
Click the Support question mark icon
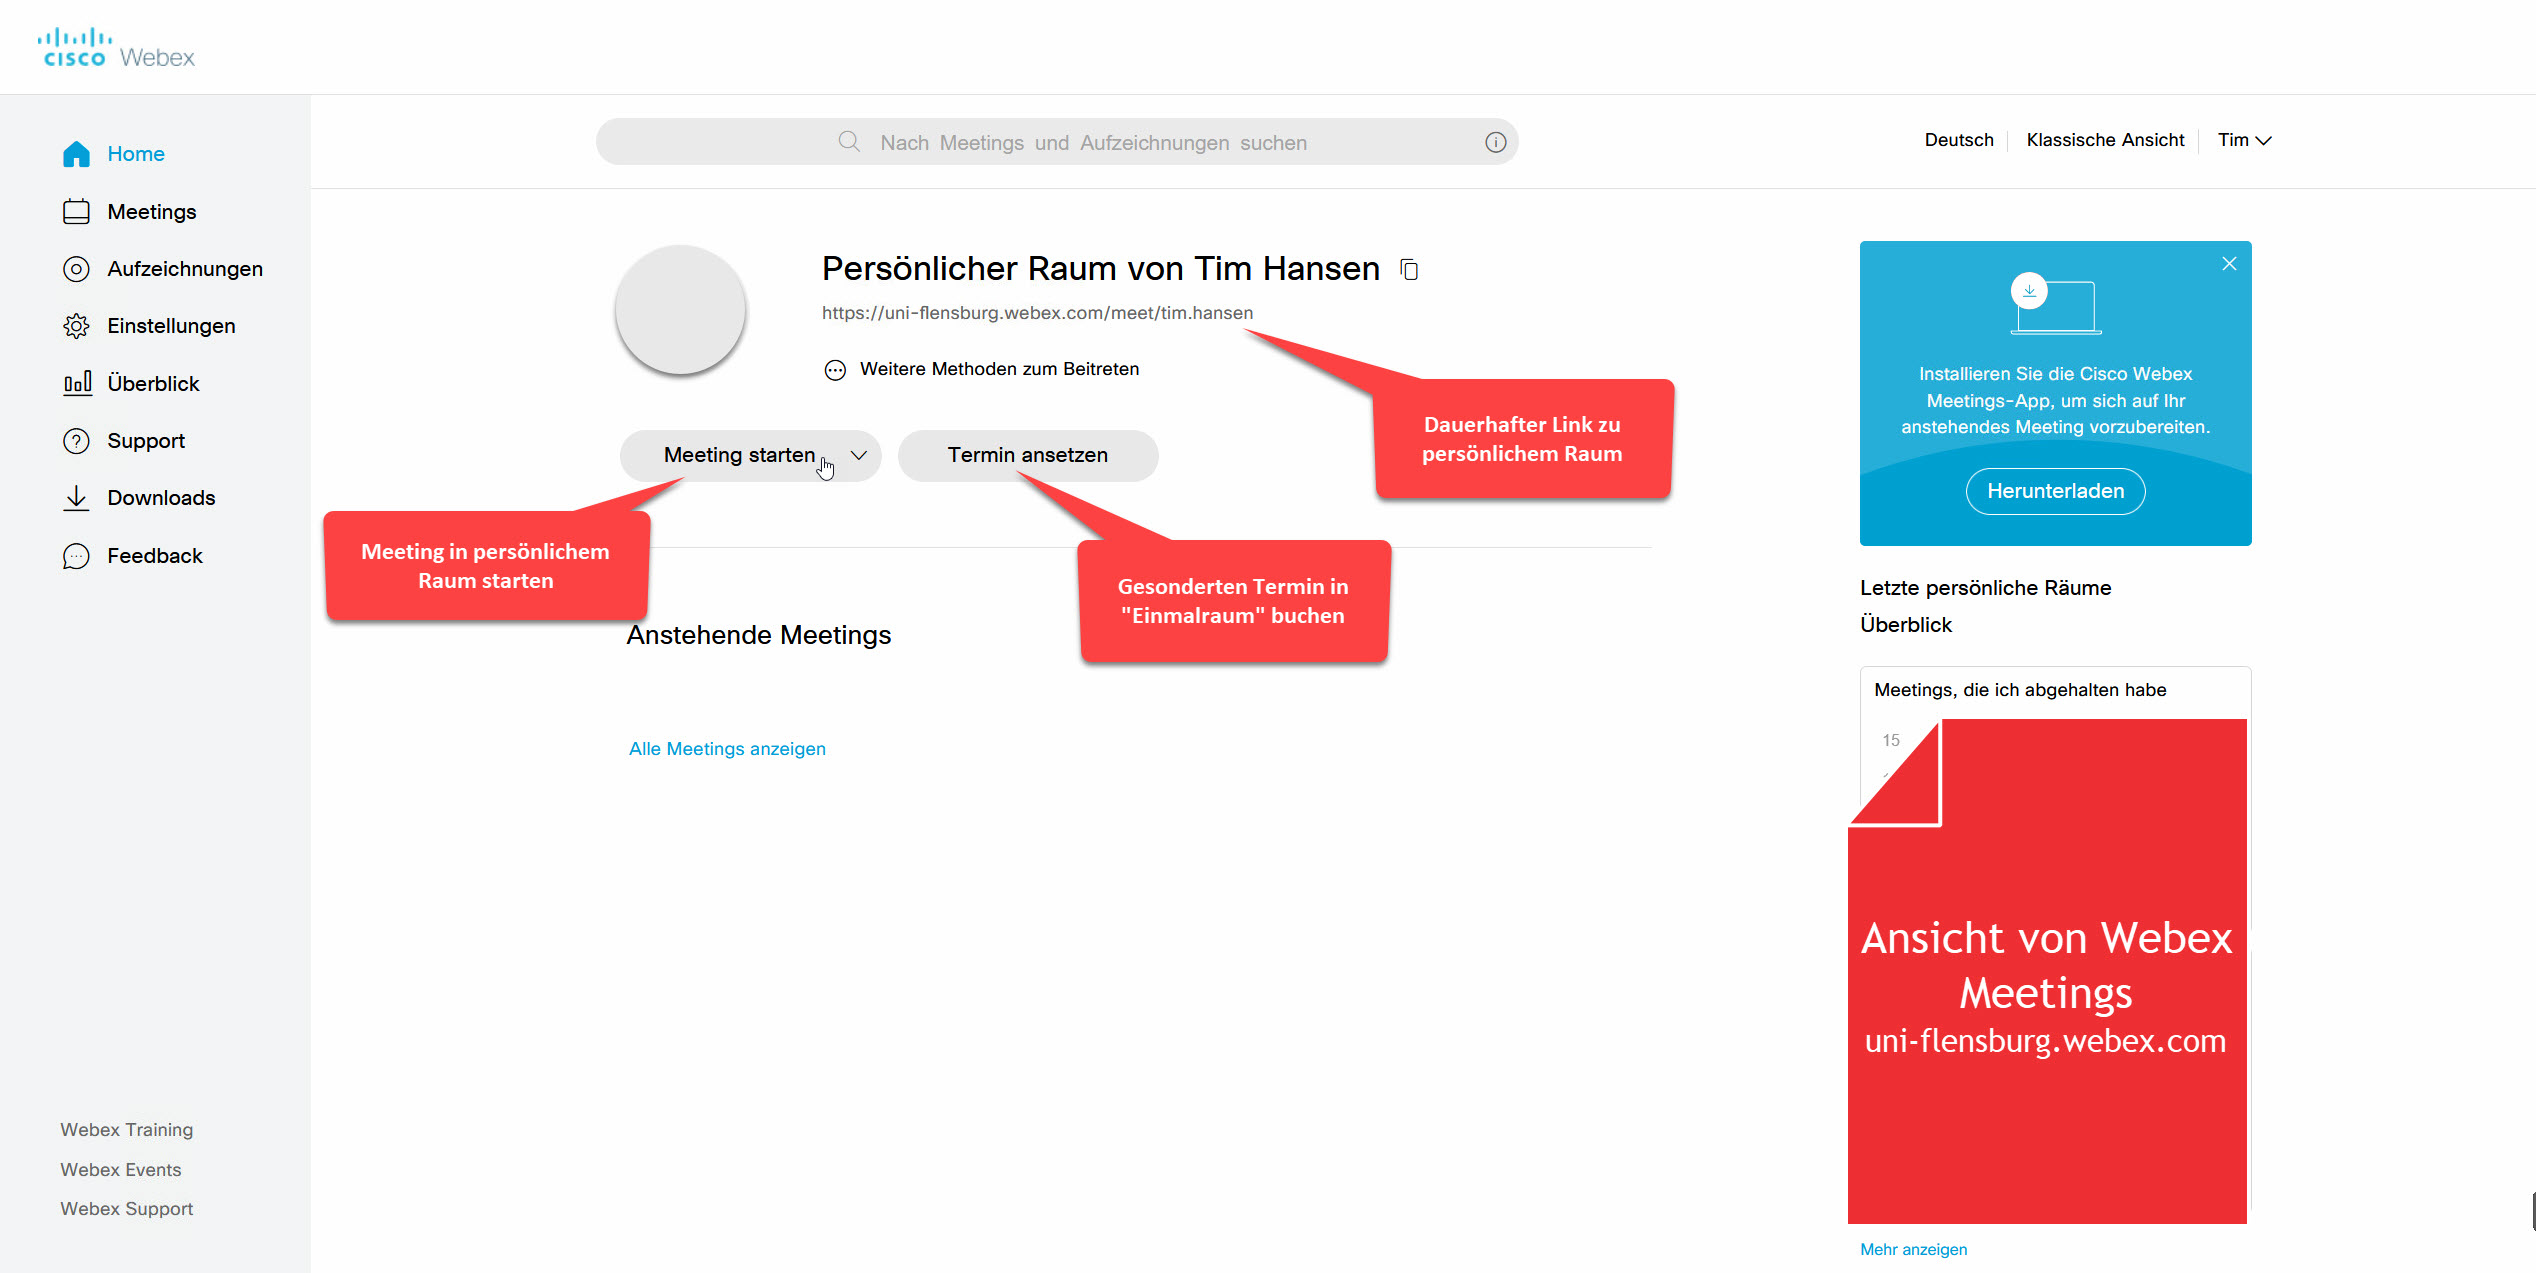tap(76, 441)
